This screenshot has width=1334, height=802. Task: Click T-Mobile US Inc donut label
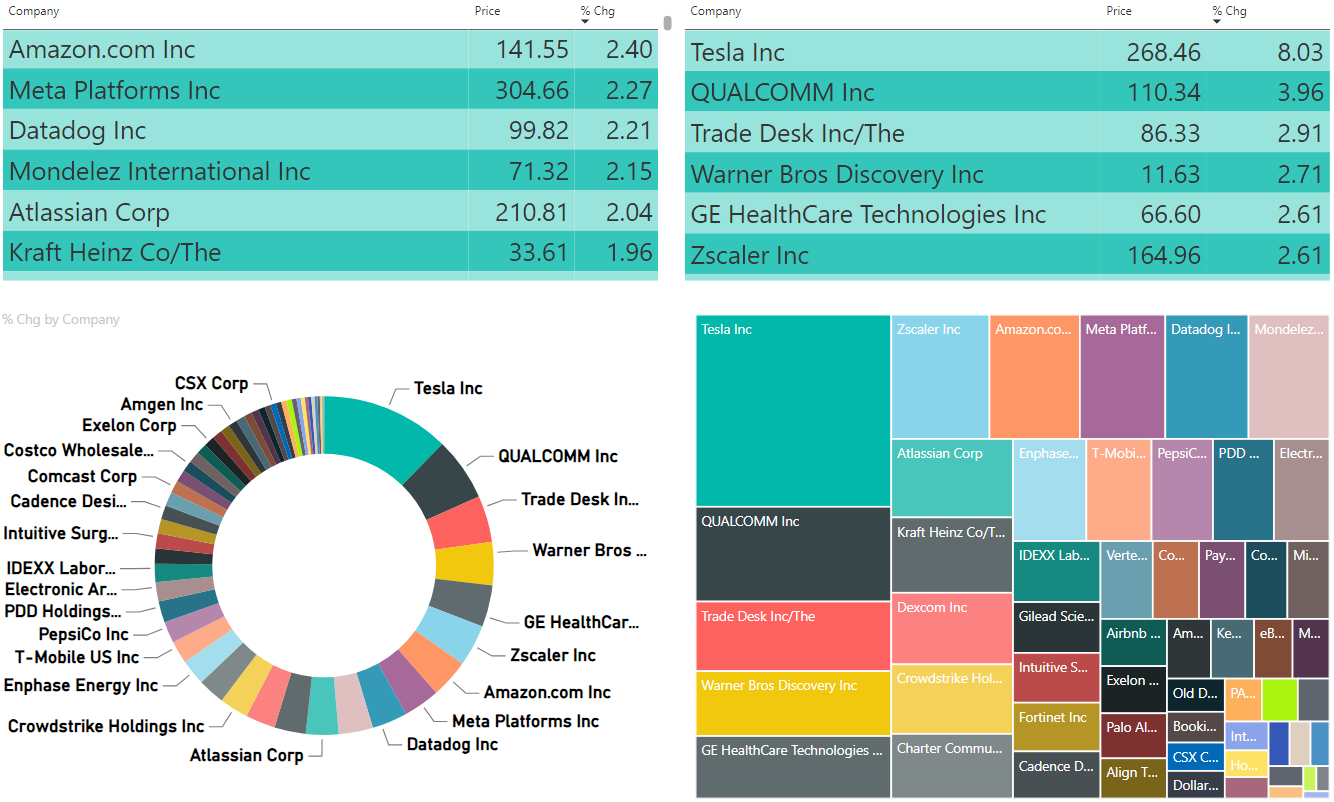[77, 657]
